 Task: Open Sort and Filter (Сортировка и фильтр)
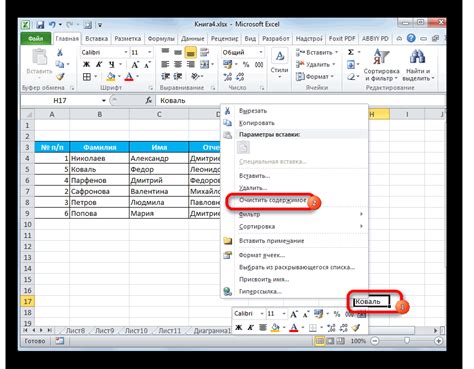click(x=381, y=65)
